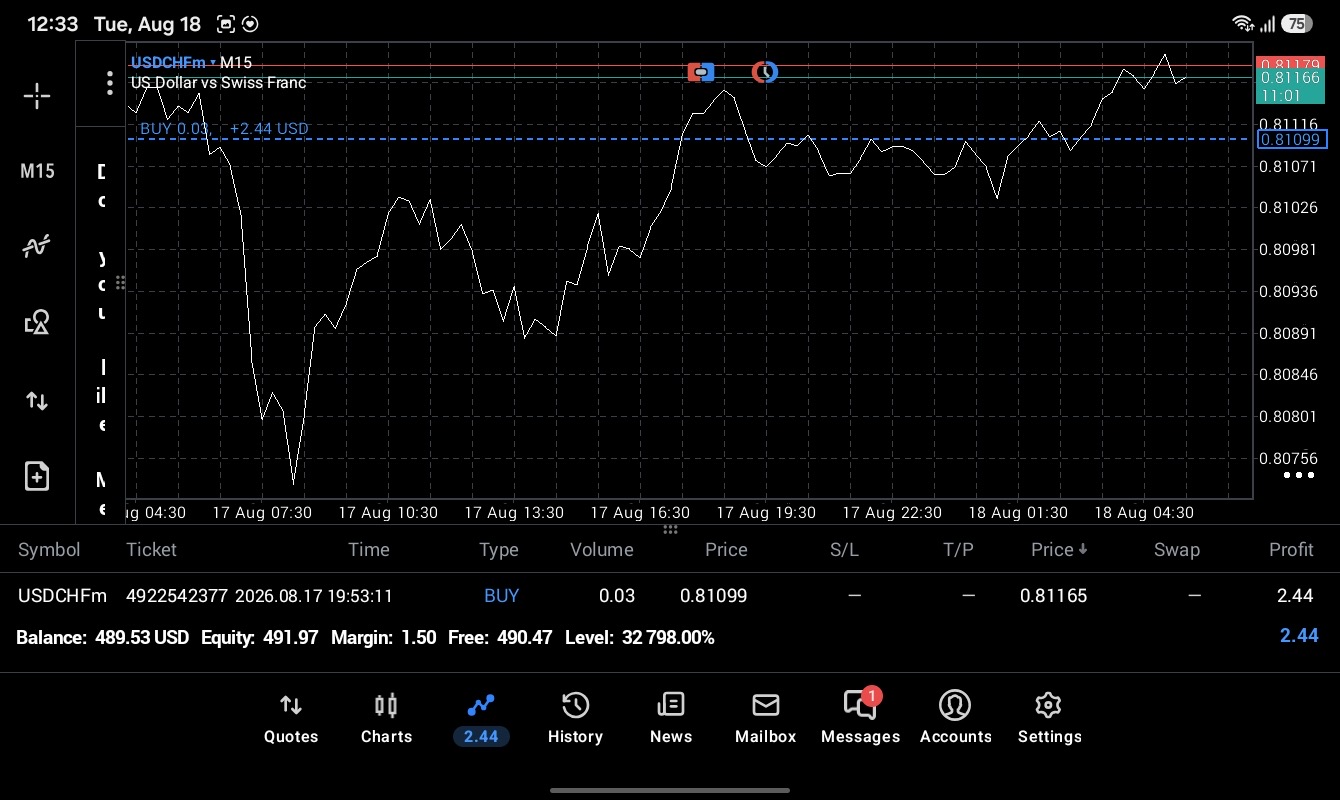The height and width of the screenshot is (800, 1340).
Task: Tap the BUY type cell
Action: tap(501, 595)
